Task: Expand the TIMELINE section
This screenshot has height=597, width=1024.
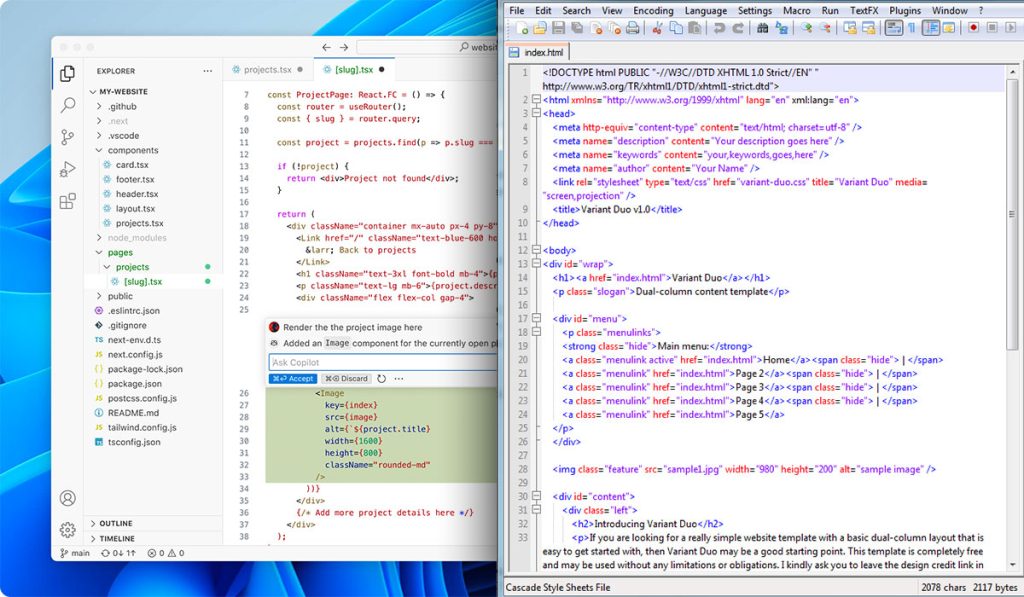Action: [x=153, y=538]
